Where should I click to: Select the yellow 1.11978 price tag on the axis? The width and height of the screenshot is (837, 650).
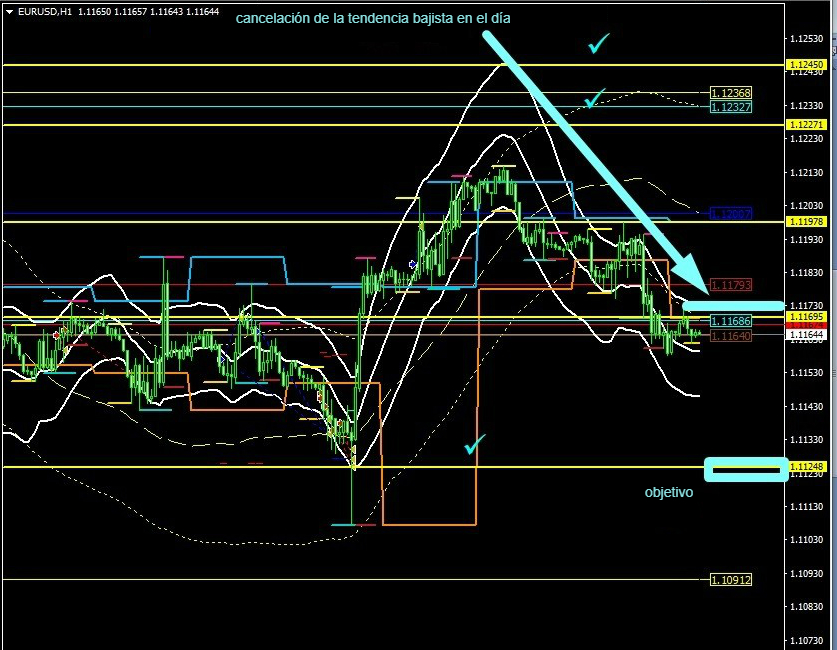[806, 221]
